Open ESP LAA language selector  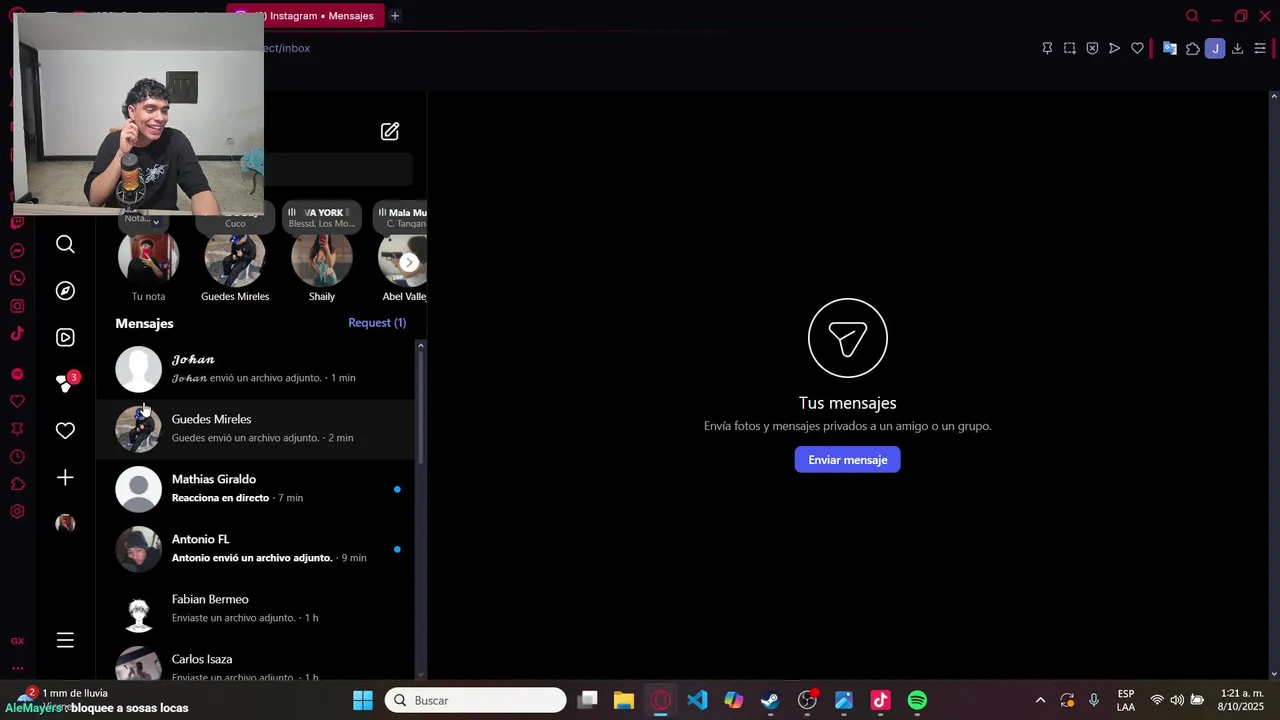[1126, 700]
